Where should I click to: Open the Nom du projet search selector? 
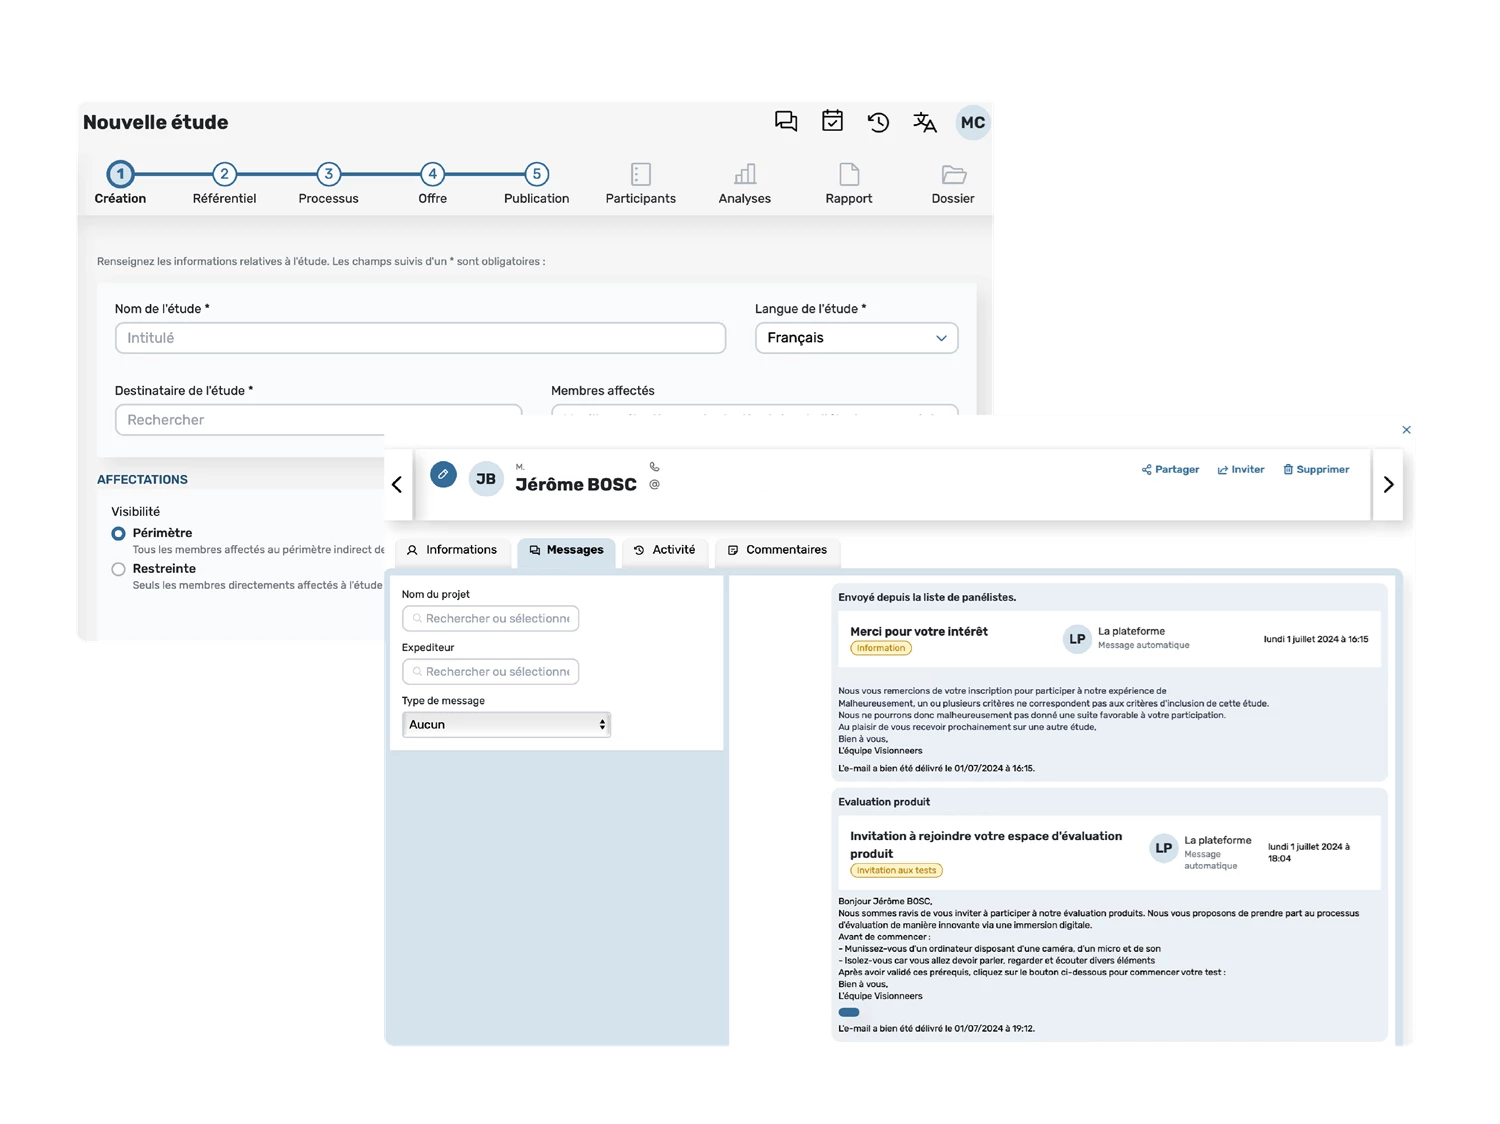pos(491,619)
